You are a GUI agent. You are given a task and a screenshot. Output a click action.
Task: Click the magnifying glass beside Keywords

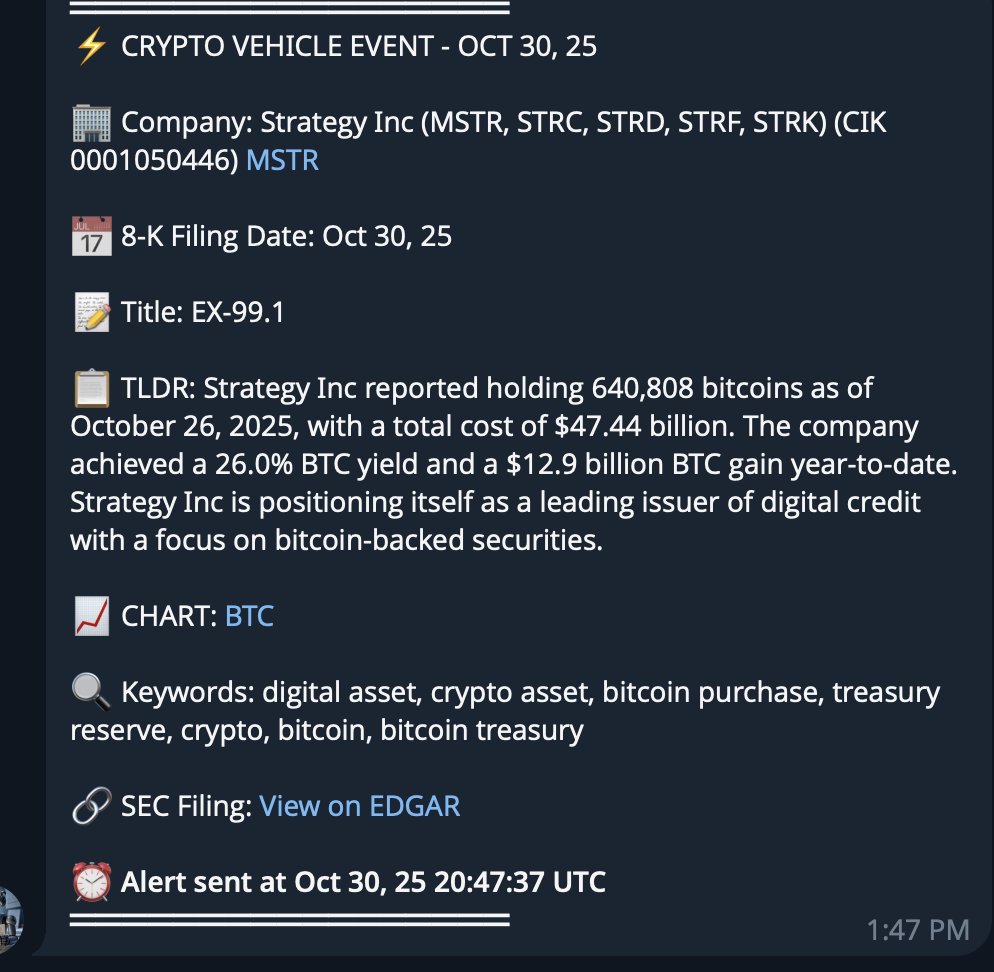point(91,692)
